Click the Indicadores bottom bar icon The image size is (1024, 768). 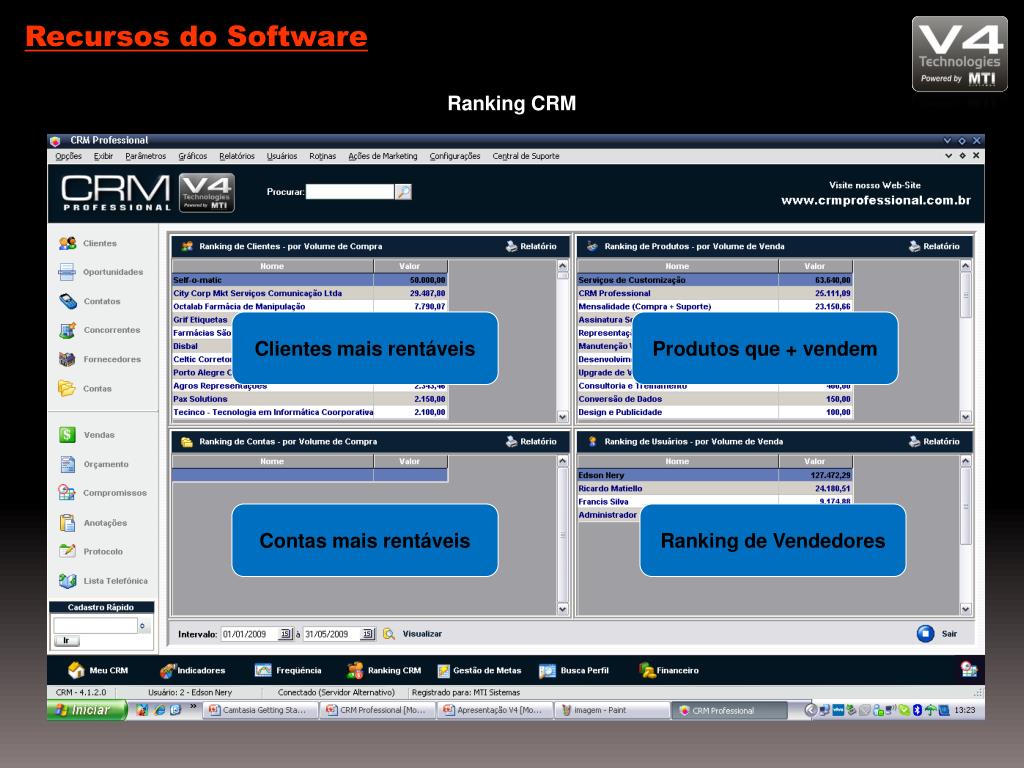168,670
